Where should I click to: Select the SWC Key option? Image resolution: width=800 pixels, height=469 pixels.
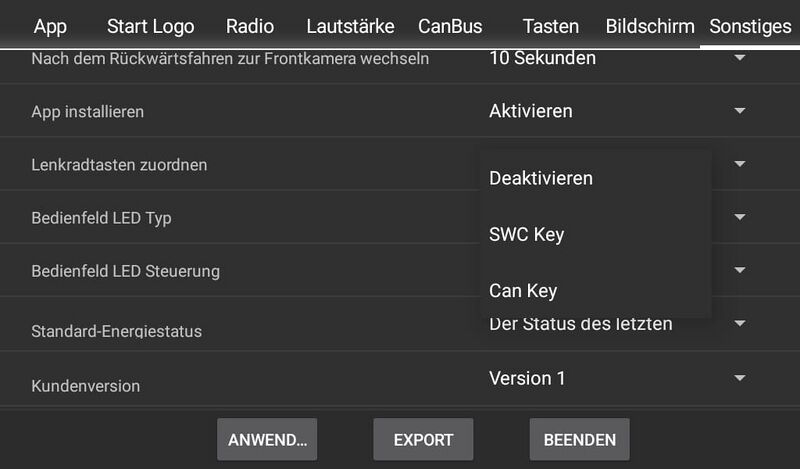(527, 235)
